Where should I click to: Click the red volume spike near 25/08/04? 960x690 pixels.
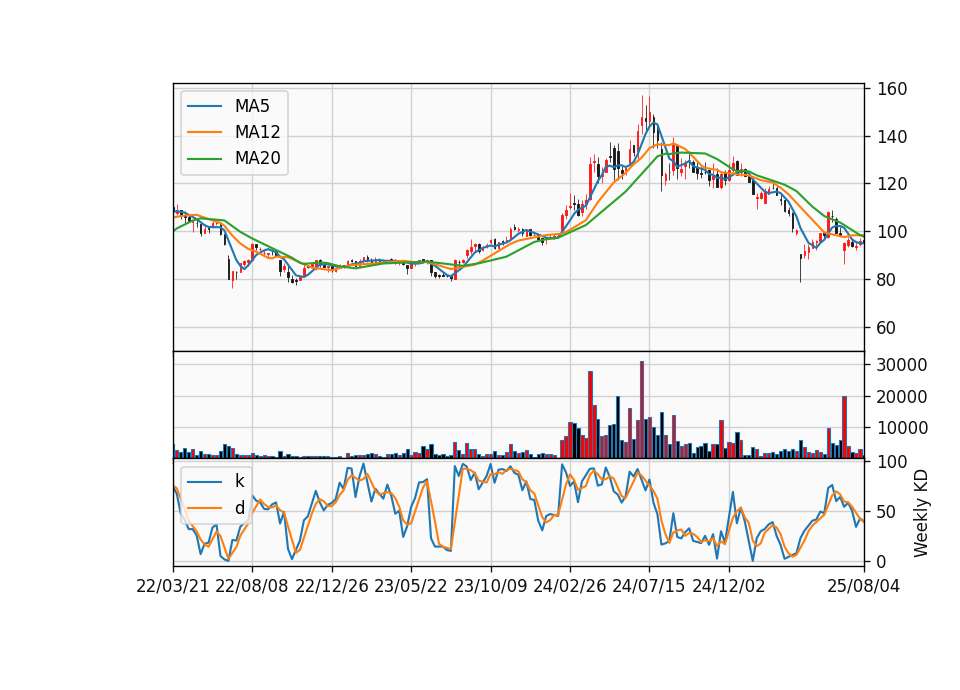(x=844, y=427)
